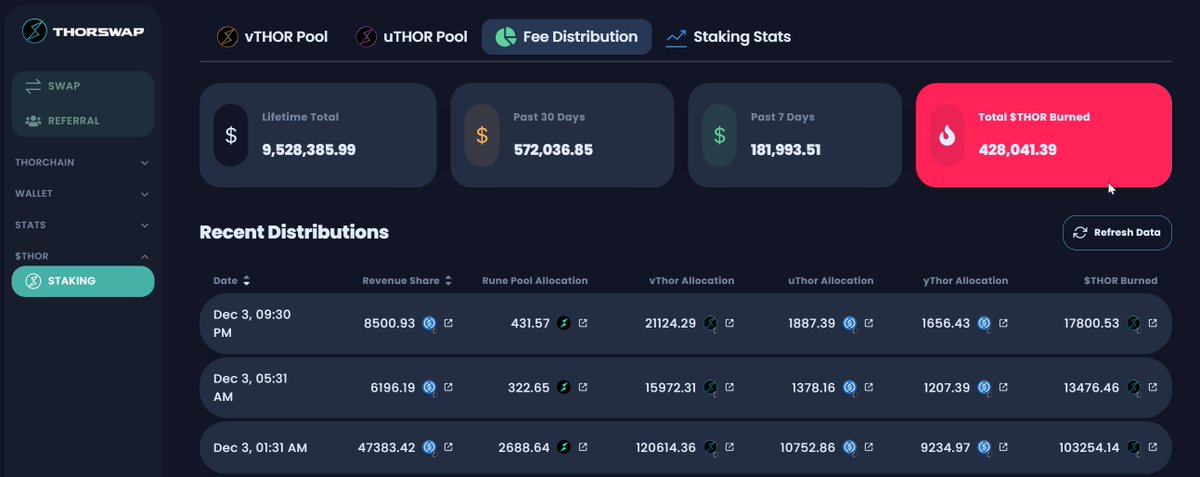Click the $THOR Burned column header

coord(1120,281)
